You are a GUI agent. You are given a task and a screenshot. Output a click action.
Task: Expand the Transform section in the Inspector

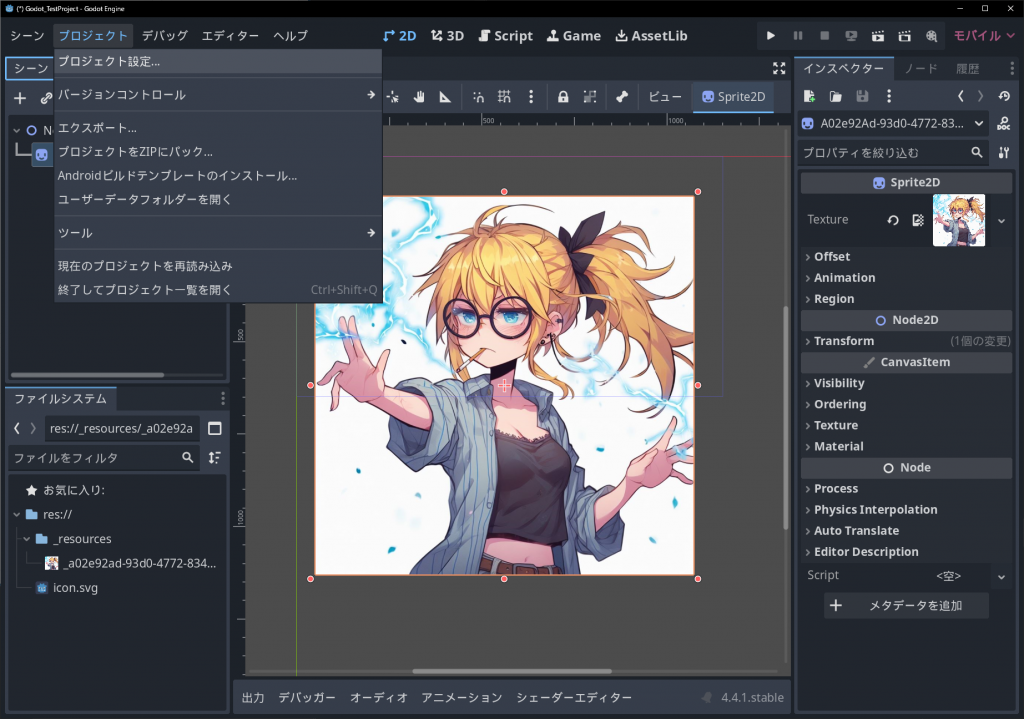tap(843, 341)
